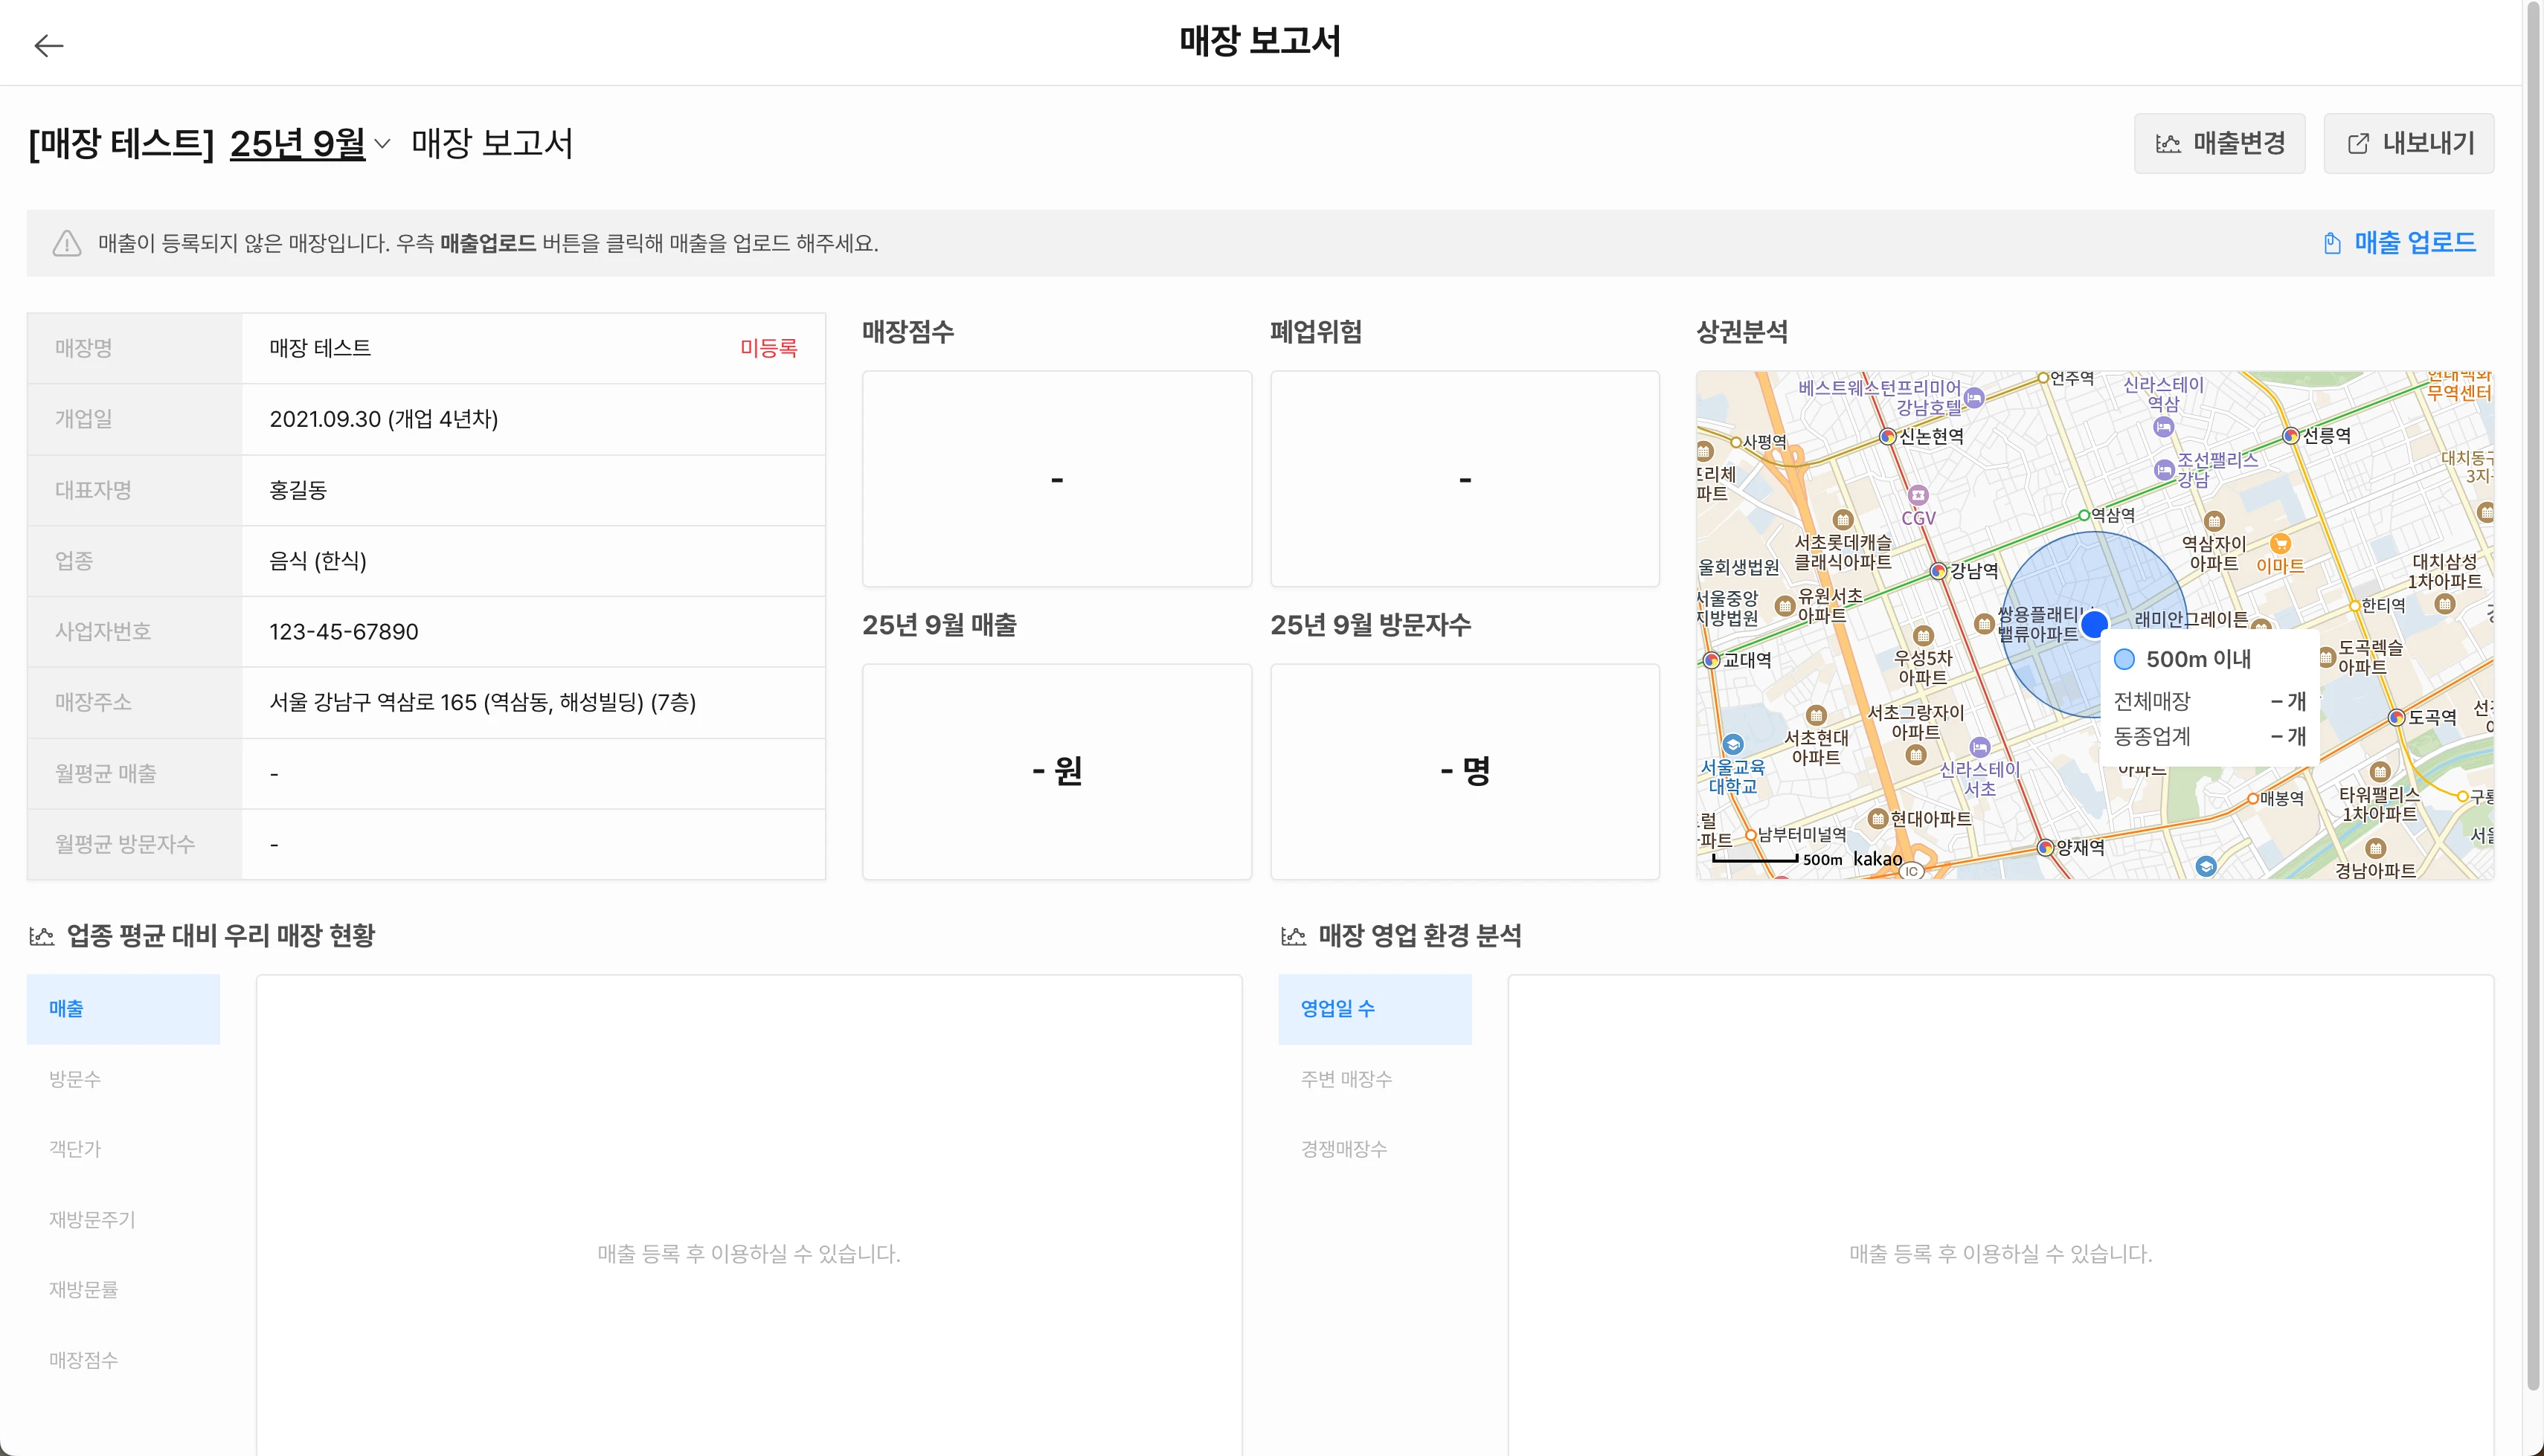Viewport: 2544px width, 1456px height.
Task: Click the chart icon beside 업종 평균 대비 heading
Action: click(x=42, y=936)
